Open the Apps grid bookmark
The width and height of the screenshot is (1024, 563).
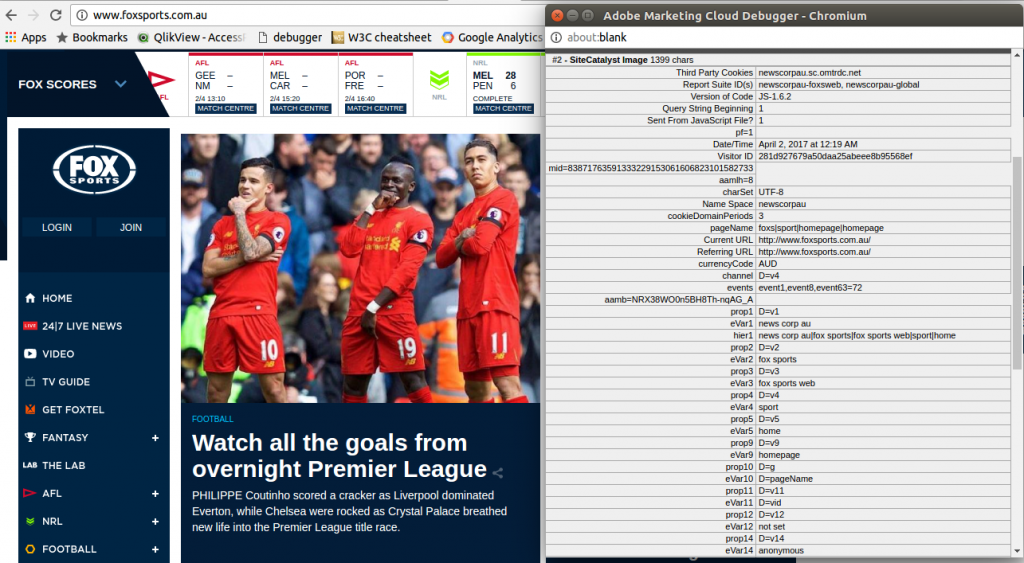click(25, 37)
